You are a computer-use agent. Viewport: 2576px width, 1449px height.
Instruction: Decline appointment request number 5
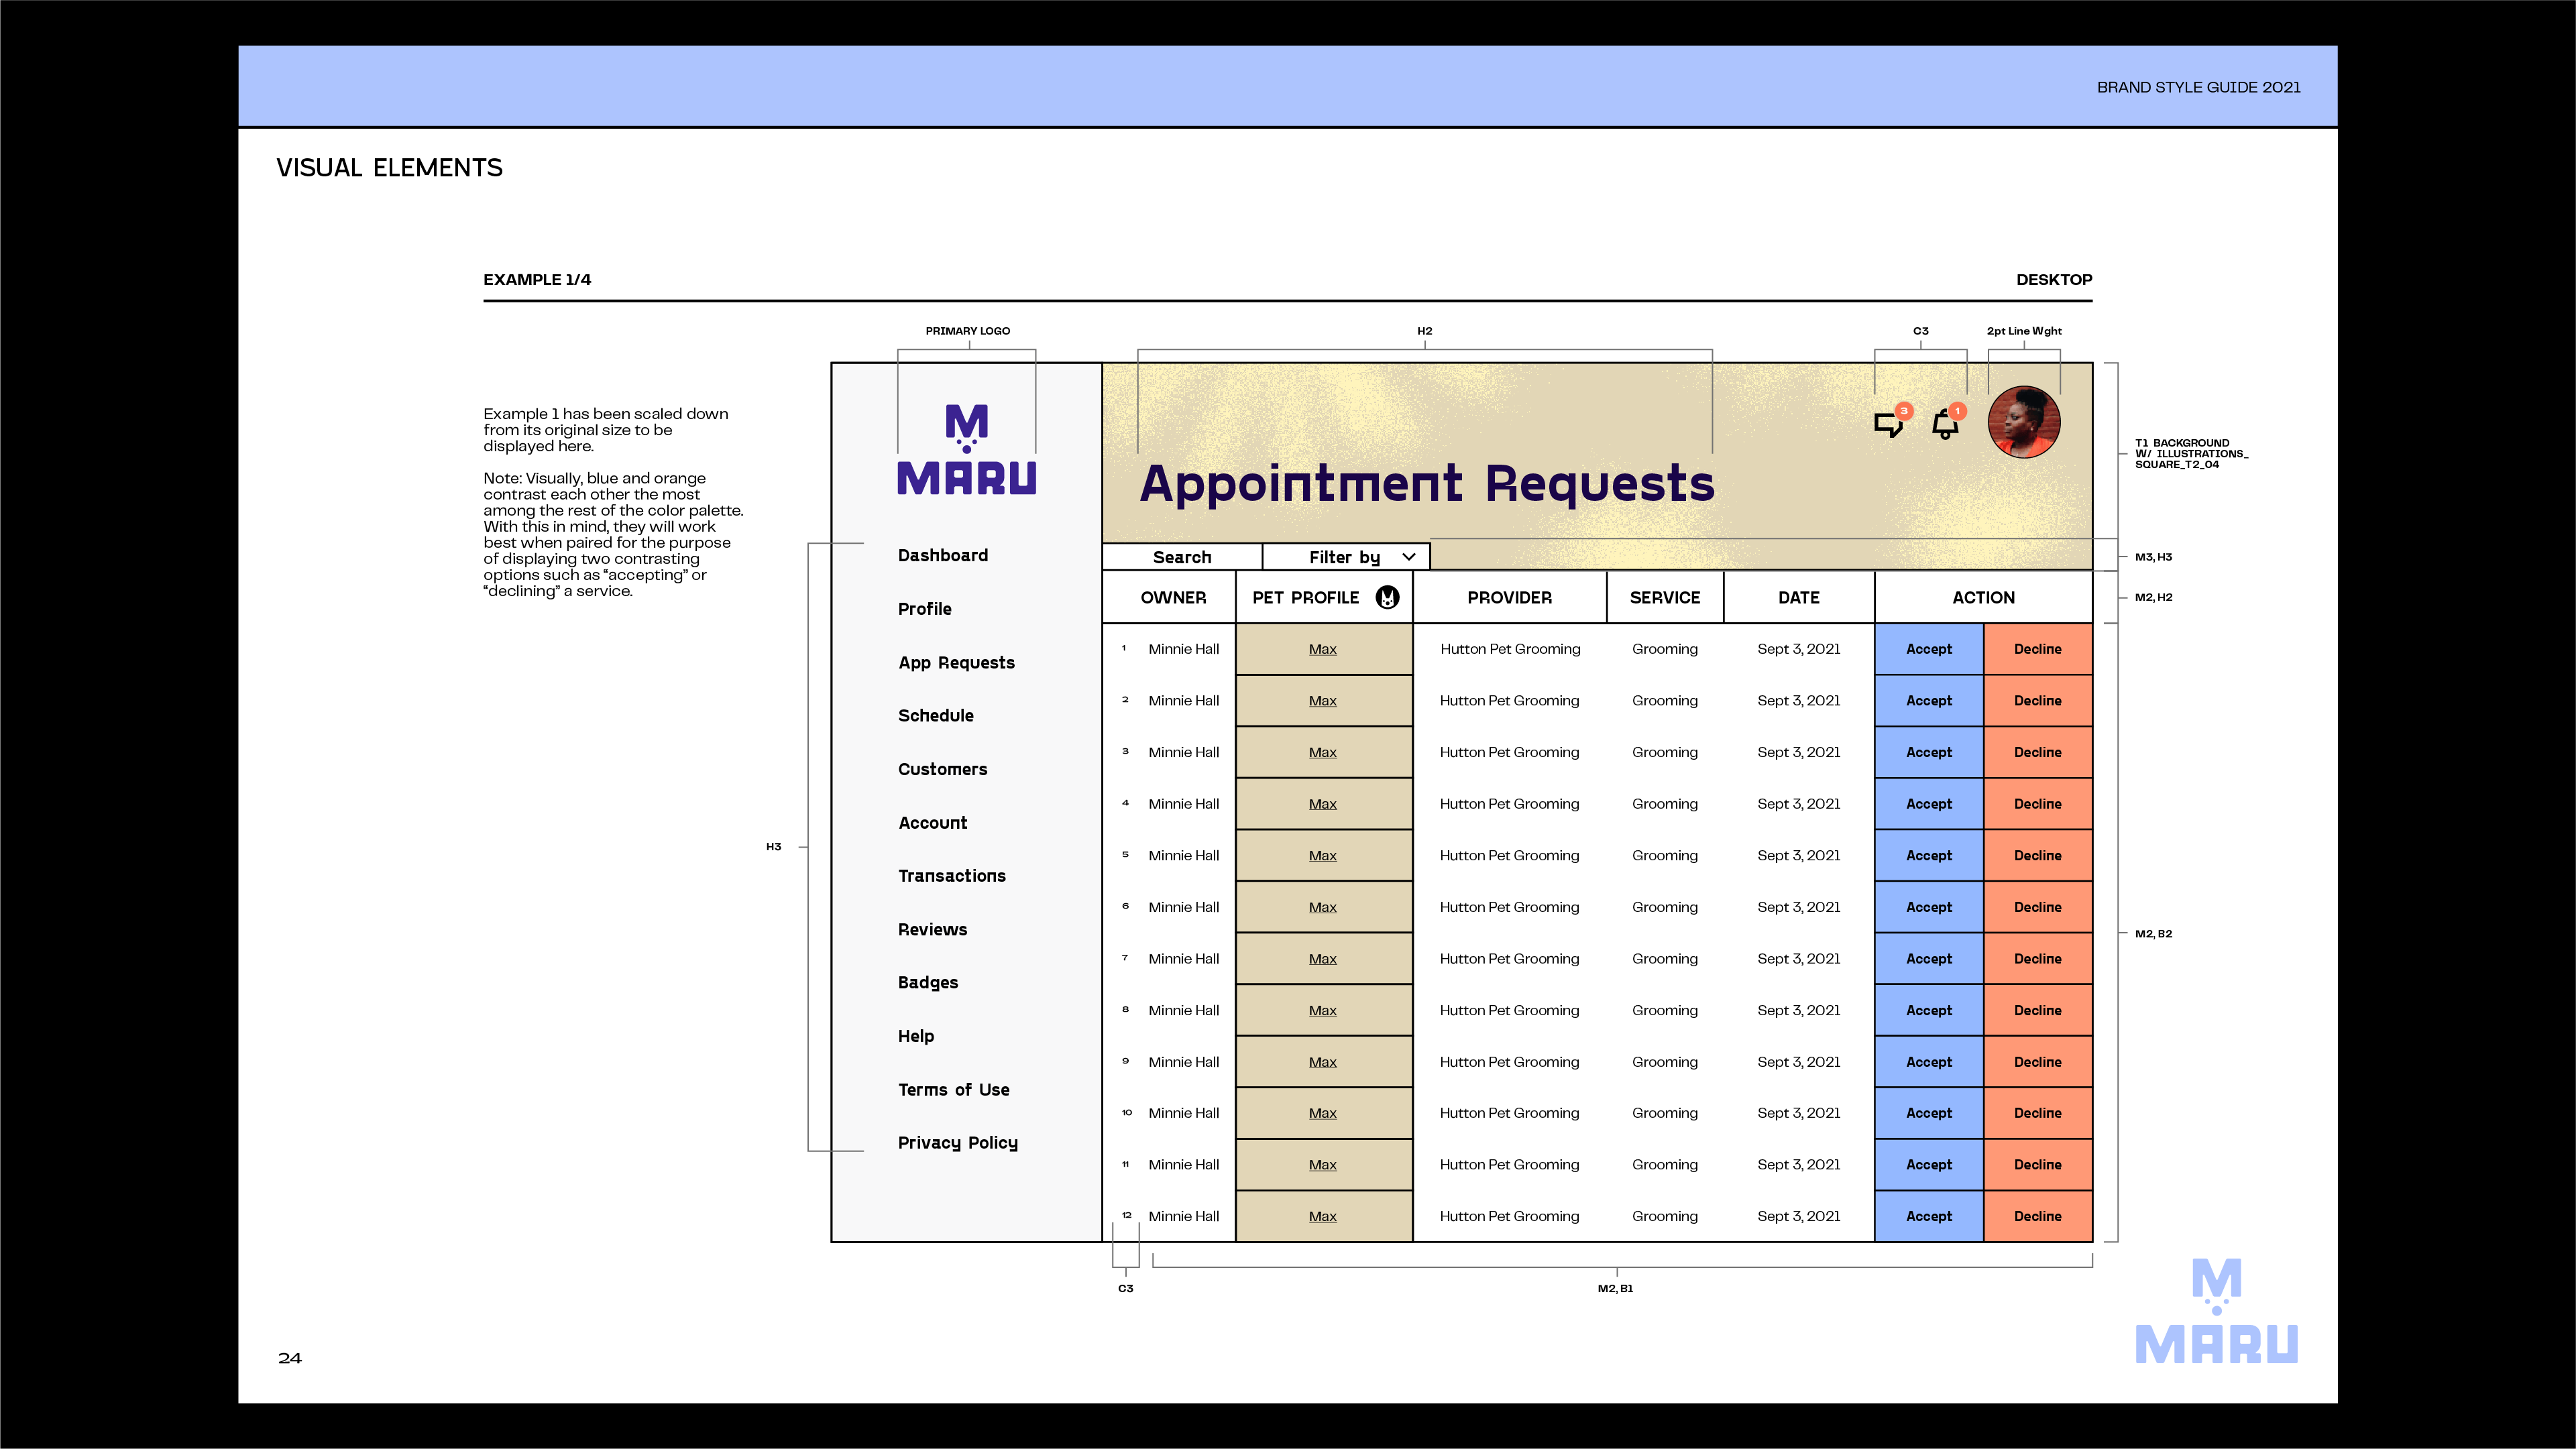pos(2037,855)
